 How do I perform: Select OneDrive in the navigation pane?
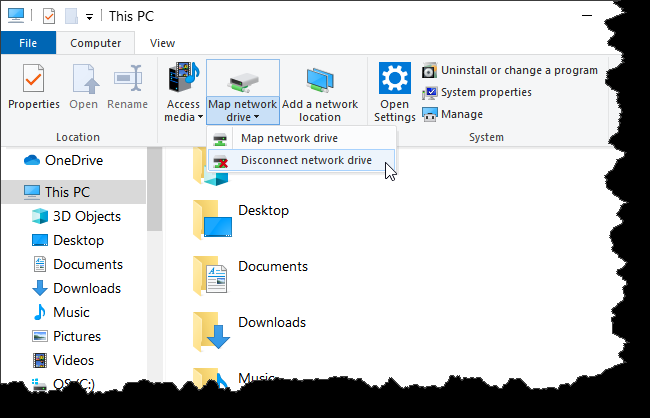[74, 160]
